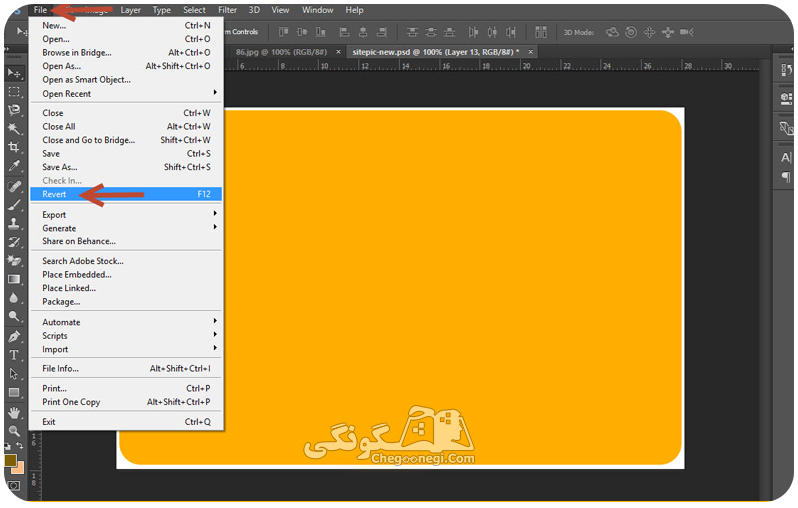Select the Gradient tool

coord(14,279)
